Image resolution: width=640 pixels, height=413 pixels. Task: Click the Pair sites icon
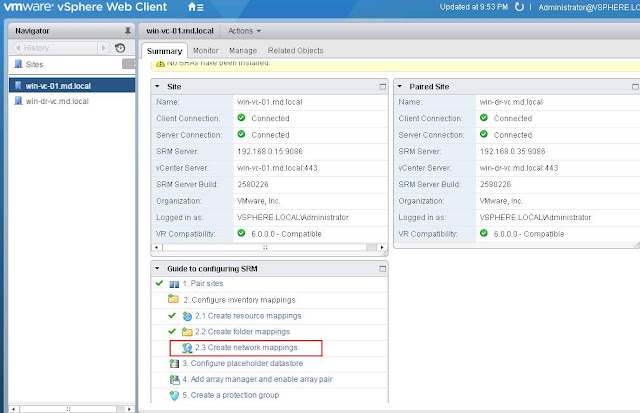click(174, 284)
